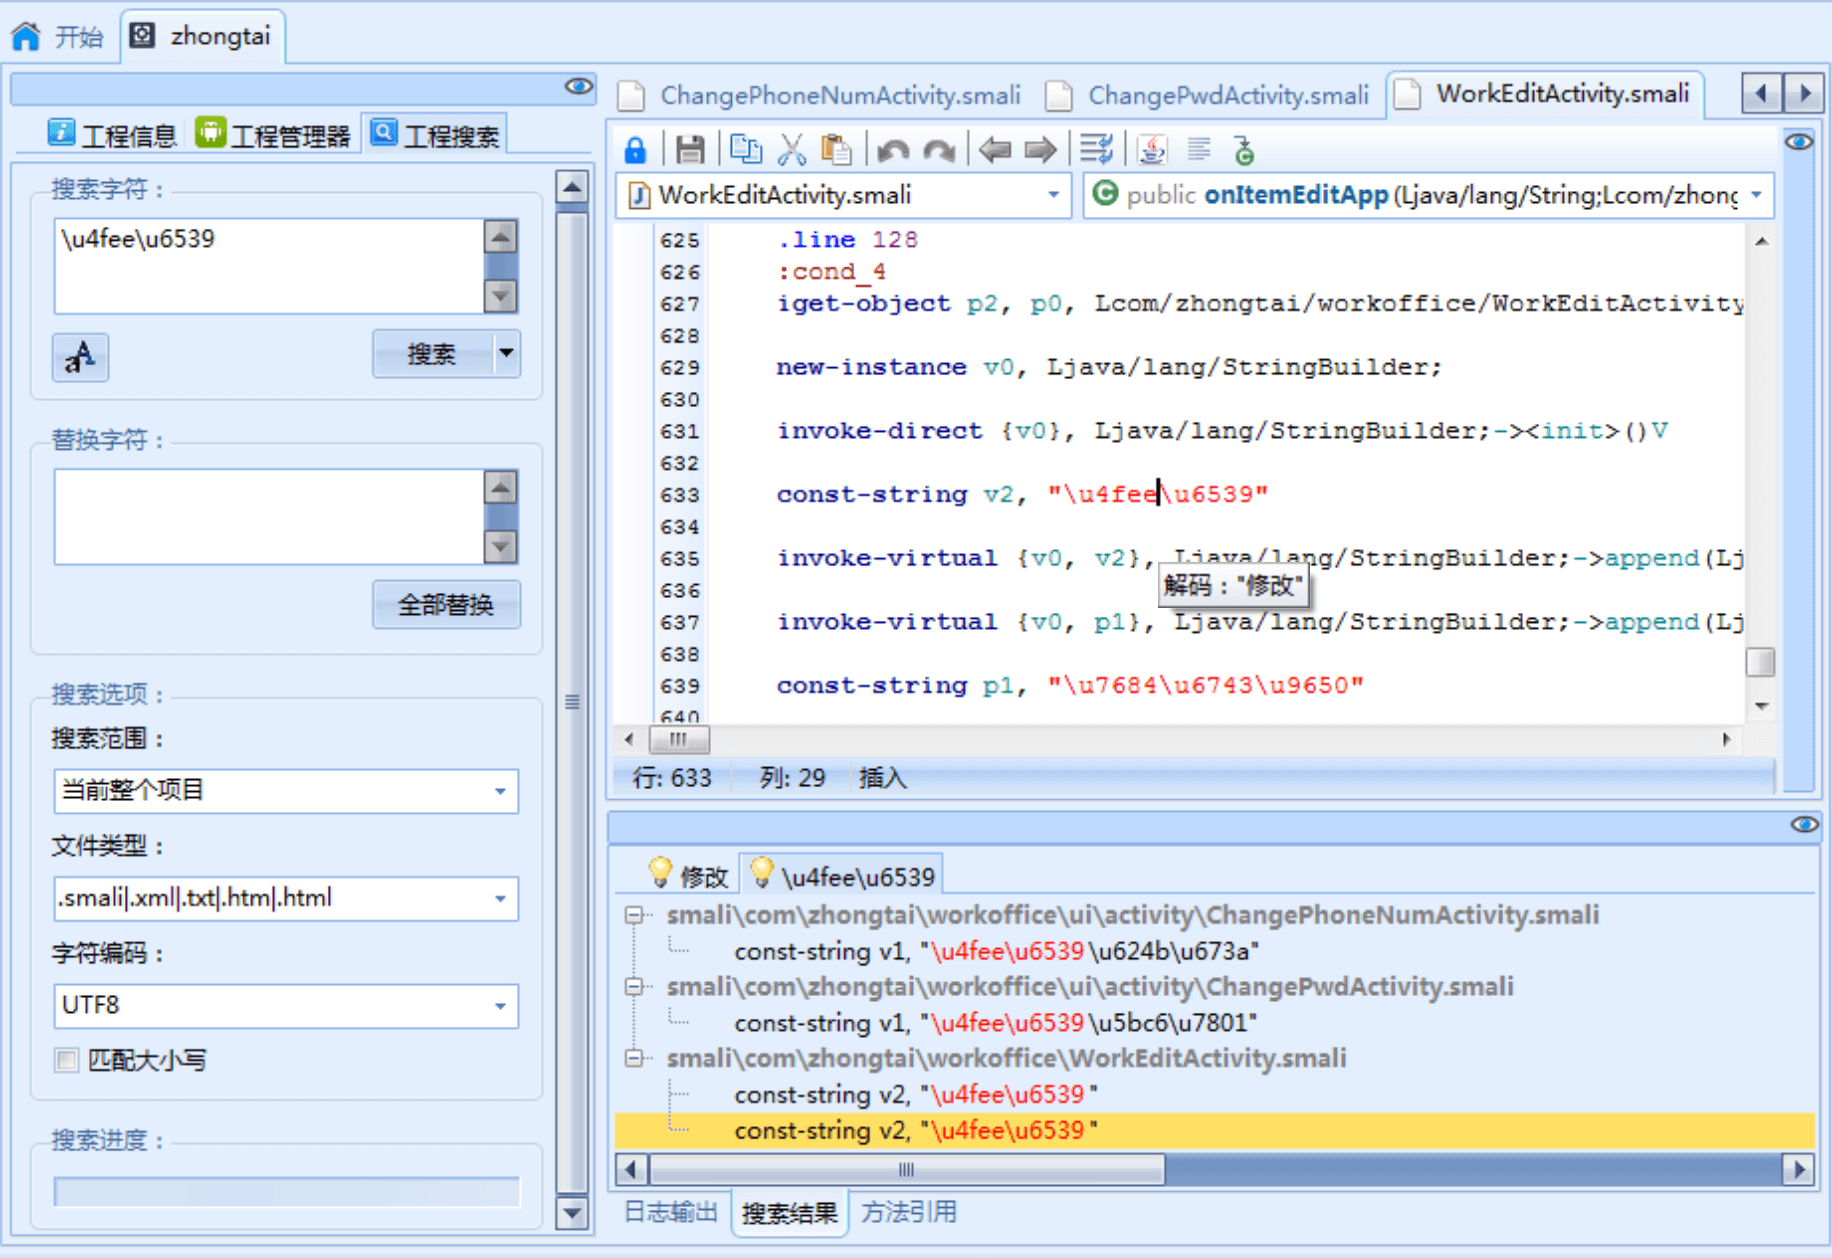Click the Undo arrow icon

pyautogui.click(x=893, y=150)
